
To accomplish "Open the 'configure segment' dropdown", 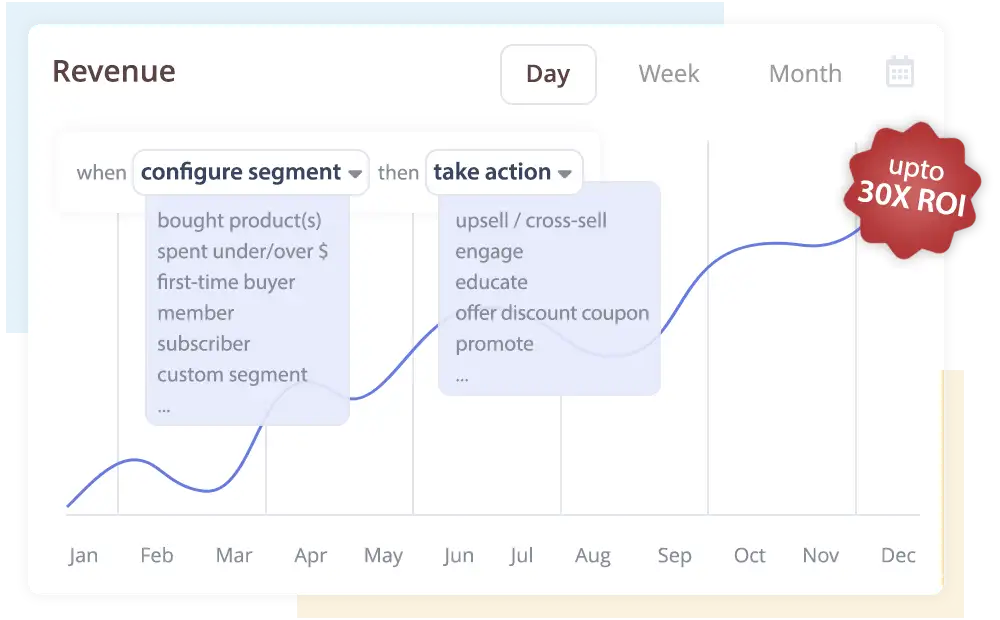I will click(x=240, y=172).
